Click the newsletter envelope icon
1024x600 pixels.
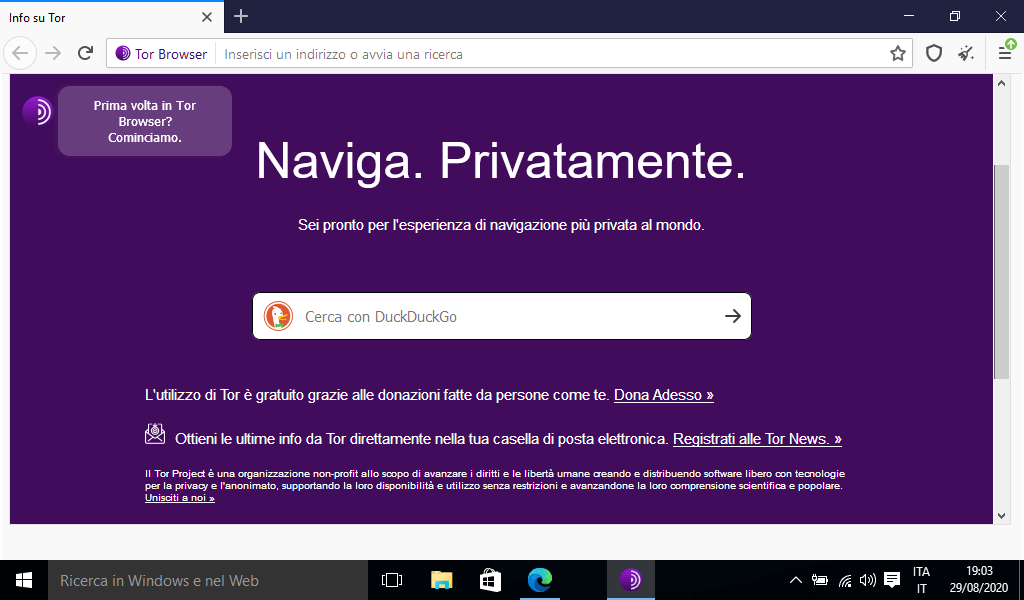pyautogui.click(x=155, y=434)
